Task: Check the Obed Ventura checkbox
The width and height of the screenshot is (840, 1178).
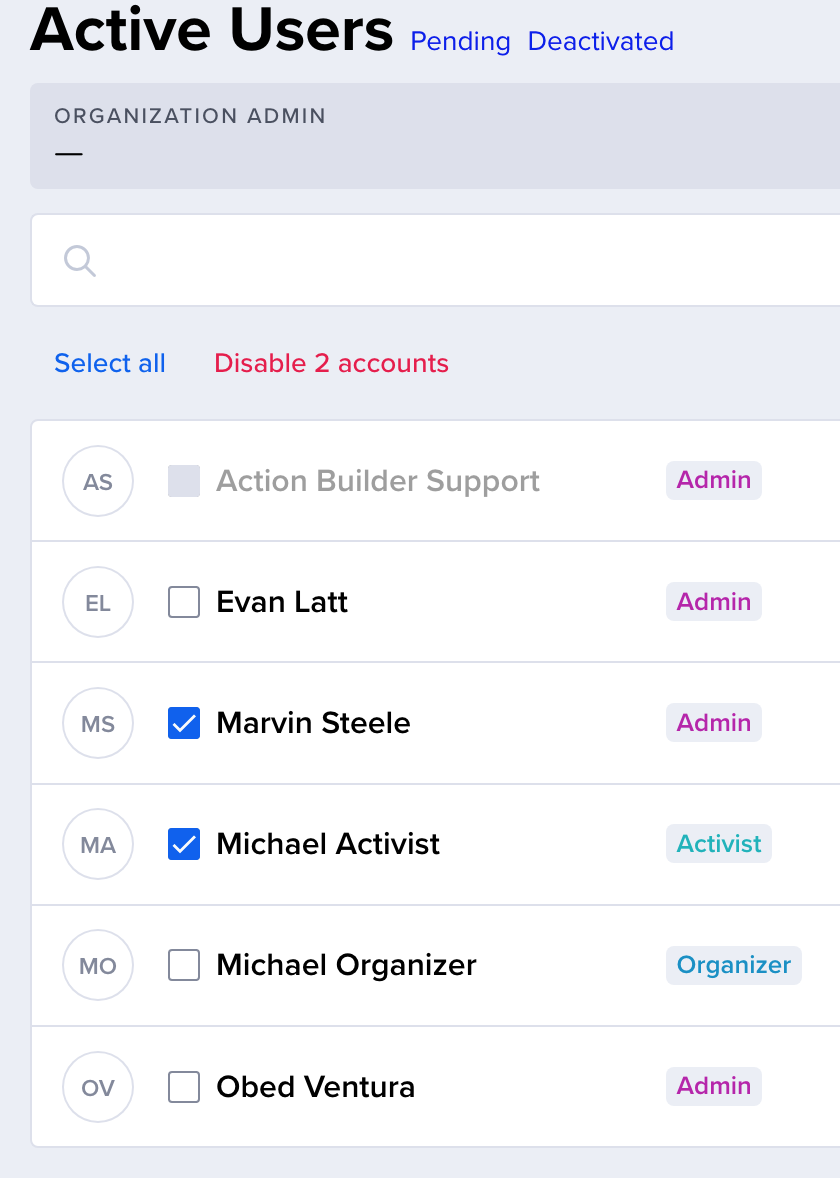Action: (x=184, y=1086)
